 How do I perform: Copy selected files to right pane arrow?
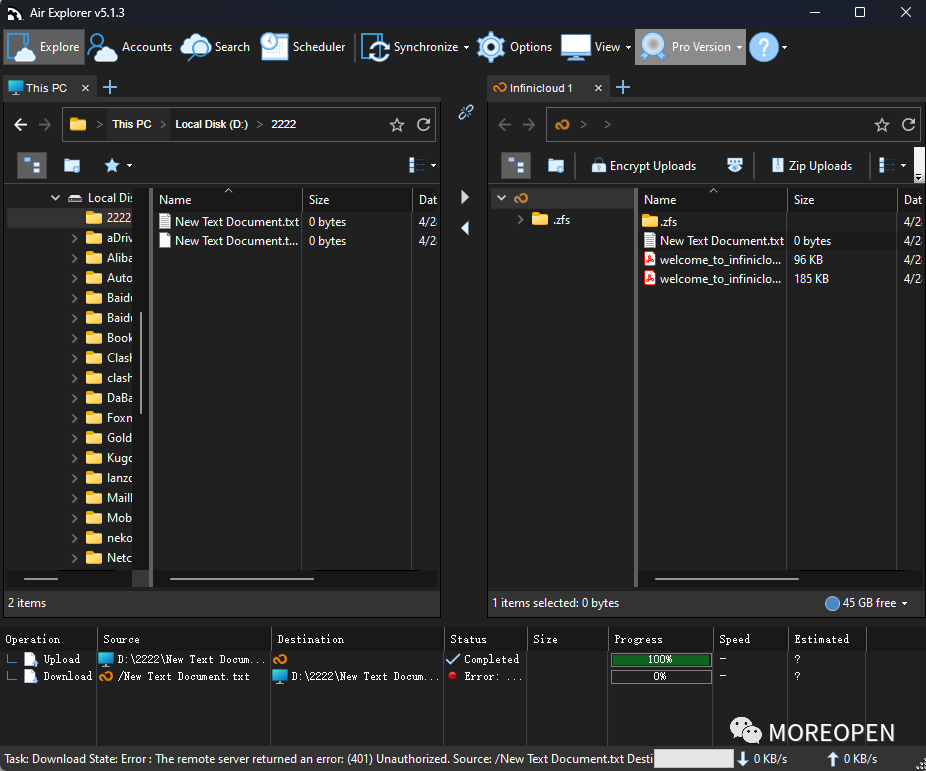[x=465, y=197]
